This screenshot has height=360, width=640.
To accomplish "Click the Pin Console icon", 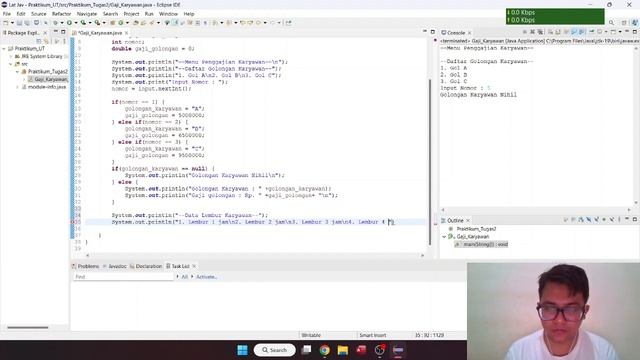I will (591, 32).
